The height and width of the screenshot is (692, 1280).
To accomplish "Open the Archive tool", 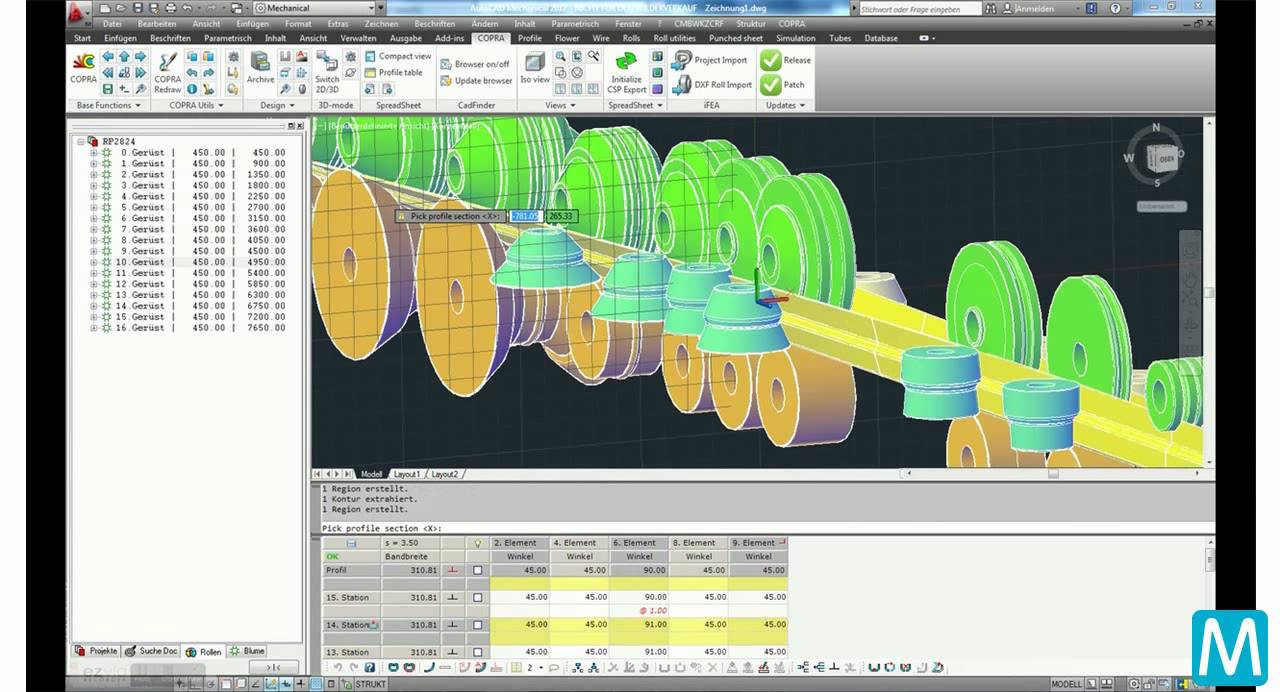I will pos(260,66).
